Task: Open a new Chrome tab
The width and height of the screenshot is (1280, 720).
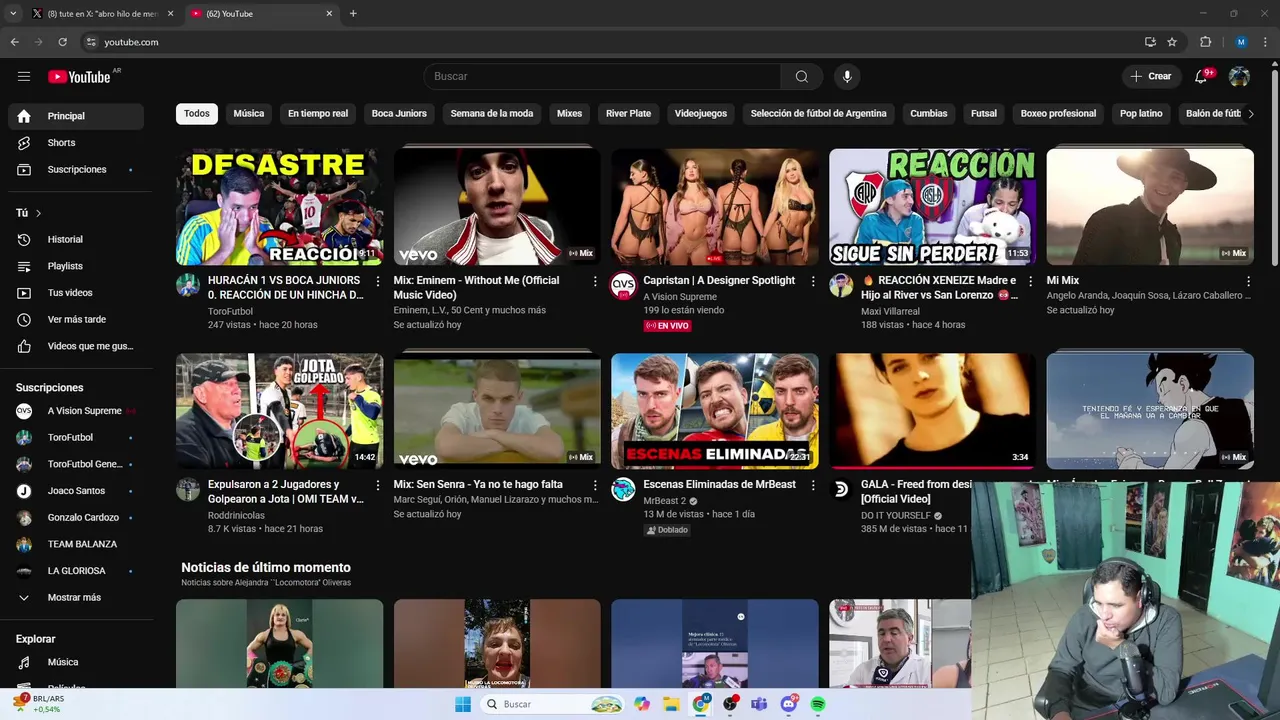Action: pos(353,14)
